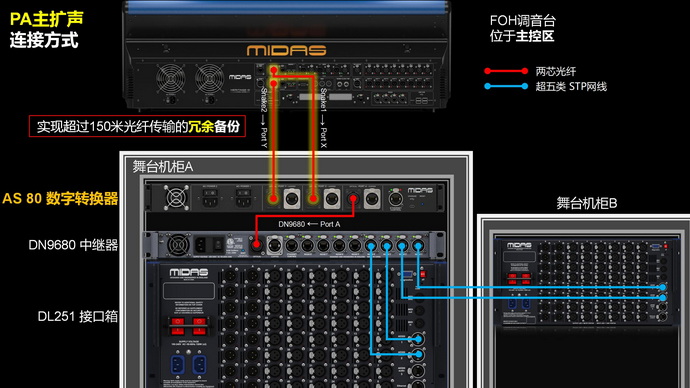Click the 舞台机柜B cabinet title
690x388 pixels.
click(x=587, y=203)
